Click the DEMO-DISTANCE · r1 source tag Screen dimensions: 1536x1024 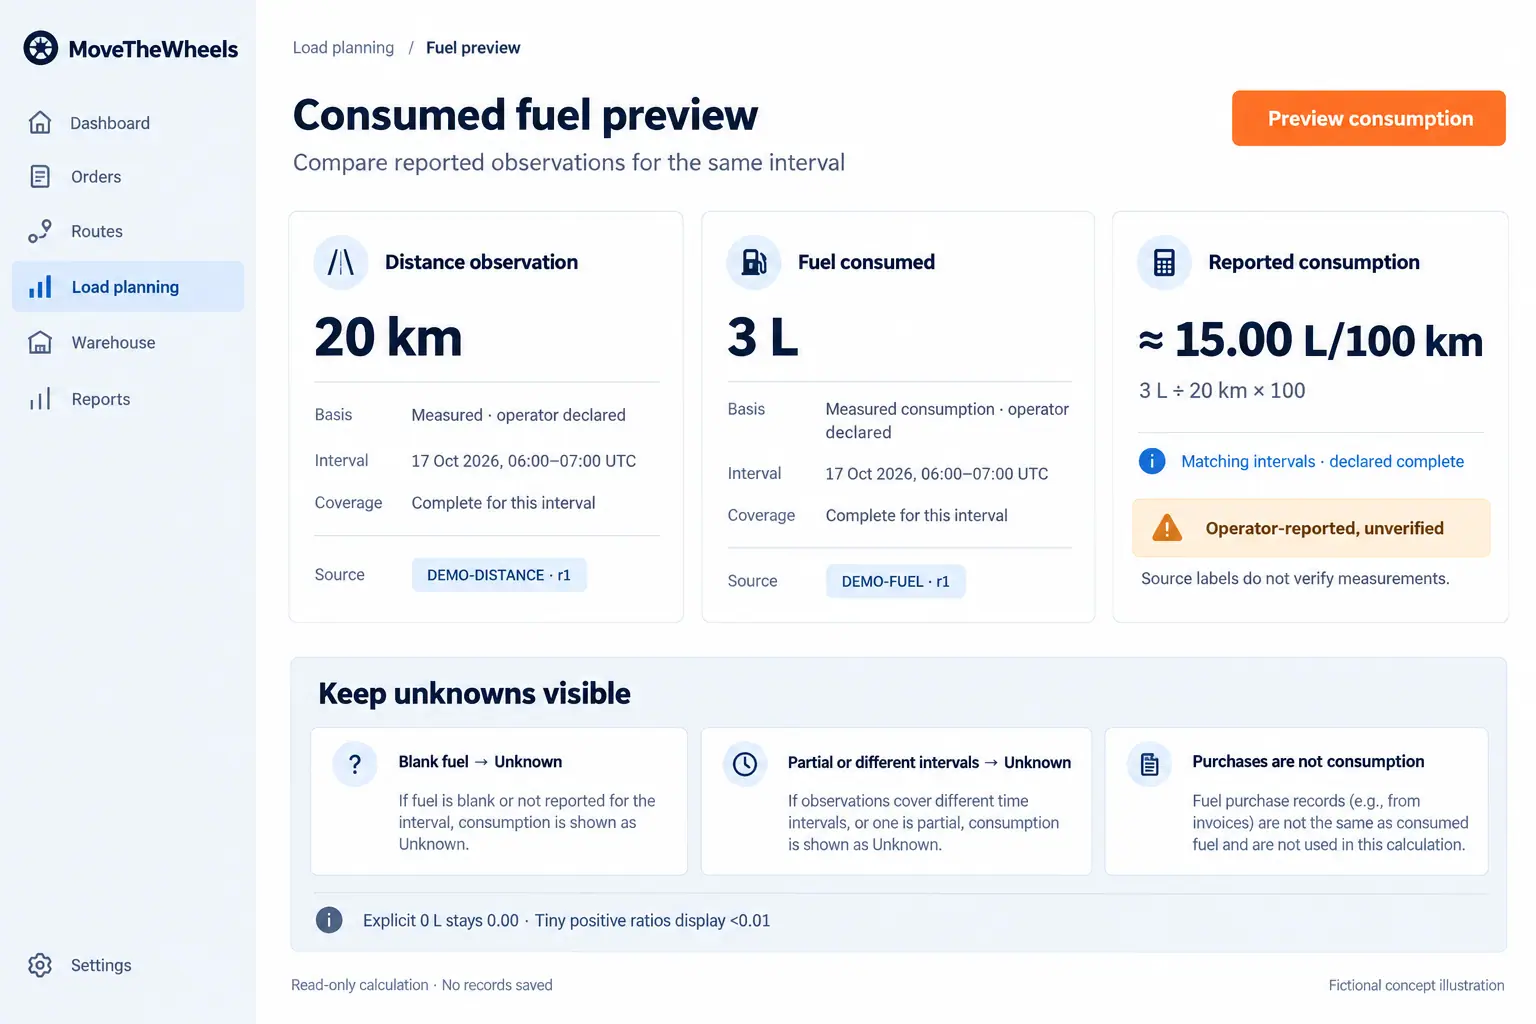pos(499,575)
